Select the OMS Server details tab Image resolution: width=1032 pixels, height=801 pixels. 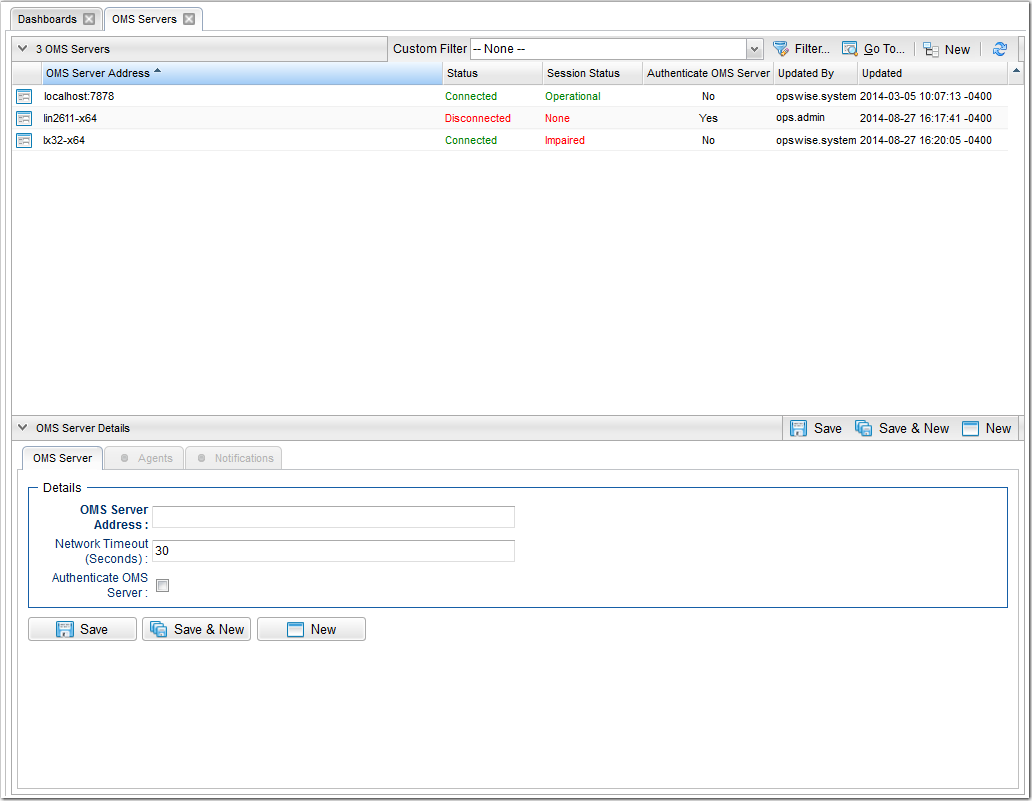pos(62,458)
